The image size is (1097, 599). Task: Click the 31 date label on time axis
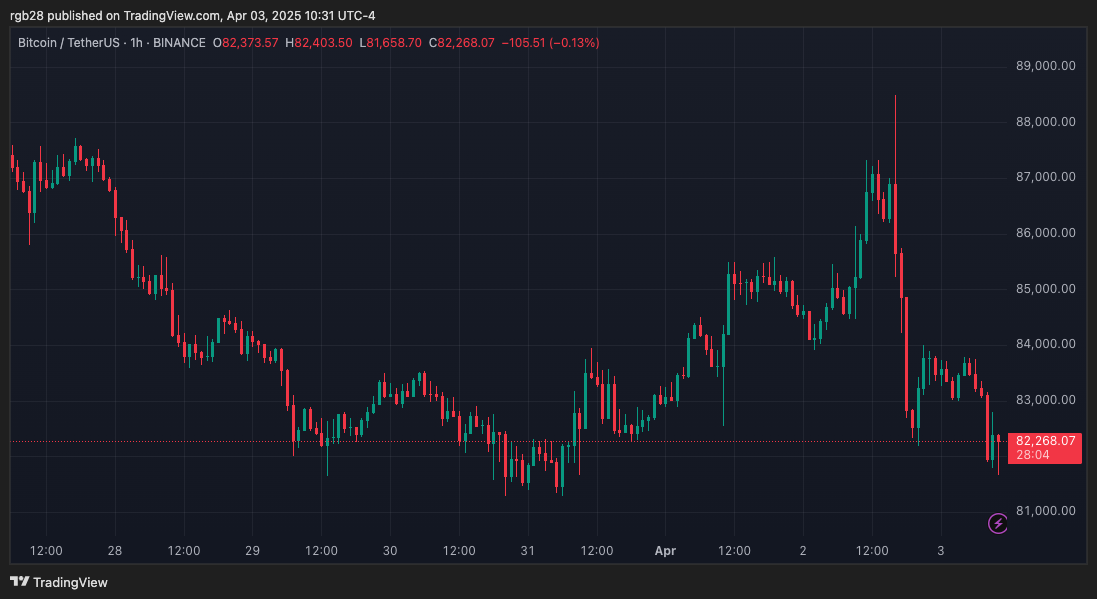(528, 550)
